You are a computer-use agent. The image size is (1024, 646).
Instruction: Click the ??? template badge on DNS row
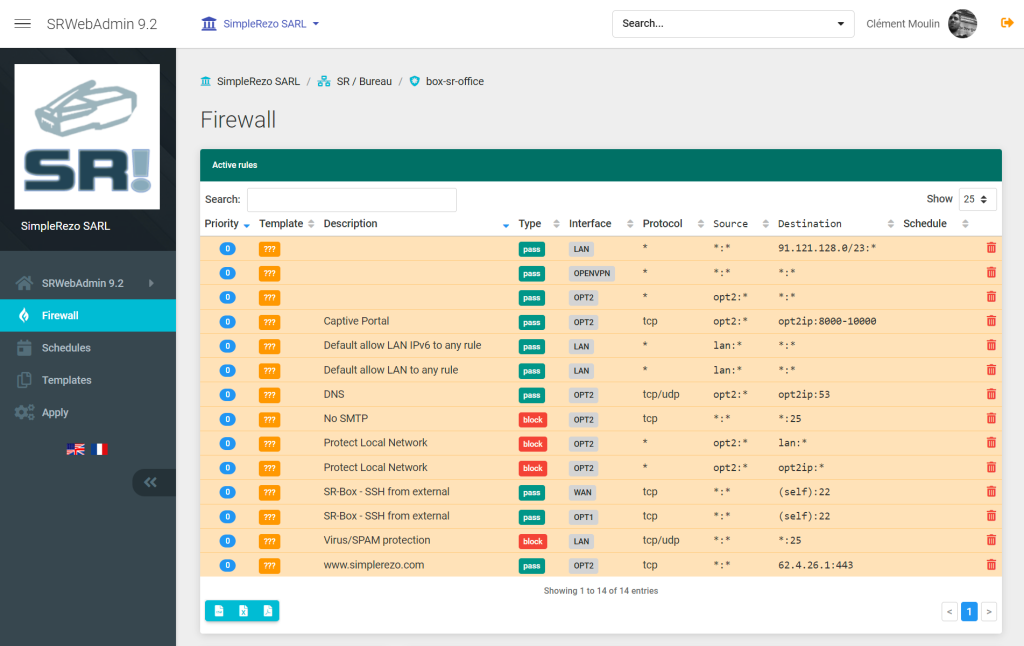tap(269, 395)
